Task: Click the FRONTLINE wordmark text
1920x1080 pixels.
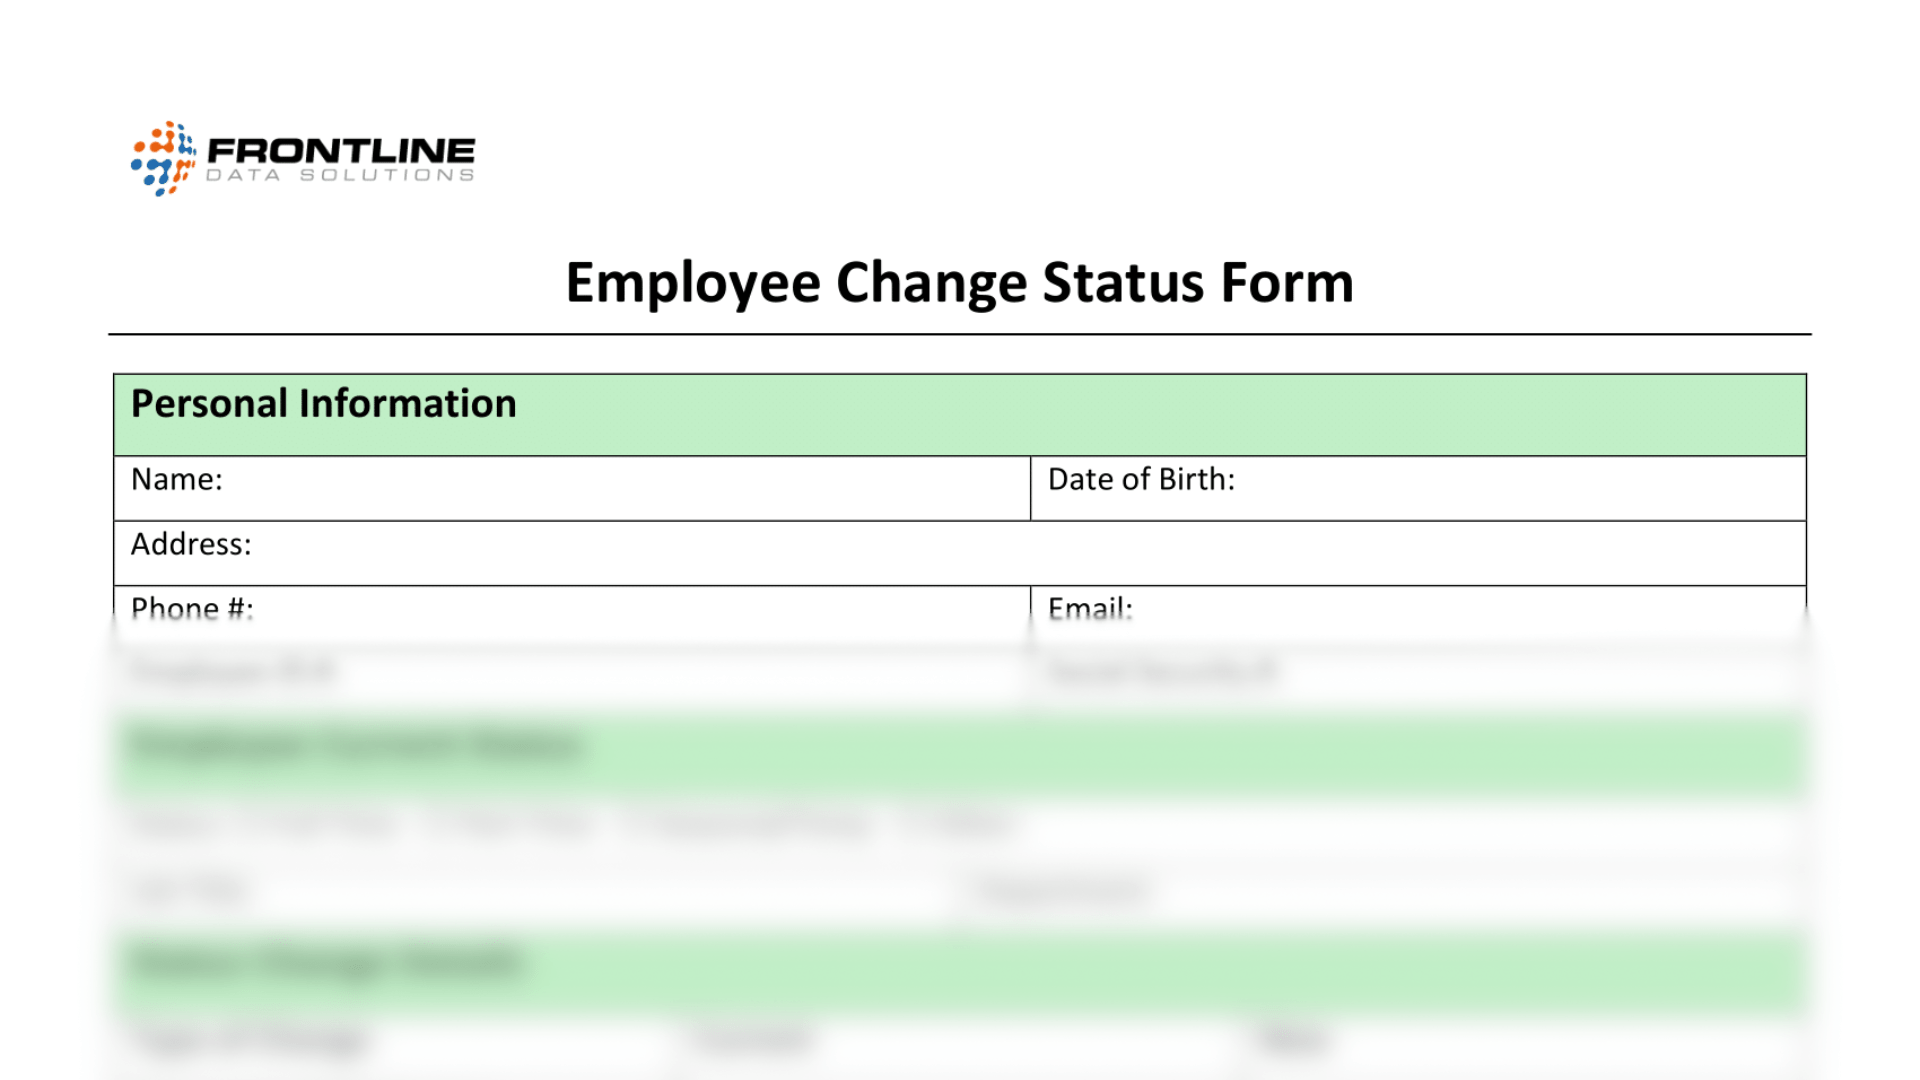Action: click(x=341, y=151)
